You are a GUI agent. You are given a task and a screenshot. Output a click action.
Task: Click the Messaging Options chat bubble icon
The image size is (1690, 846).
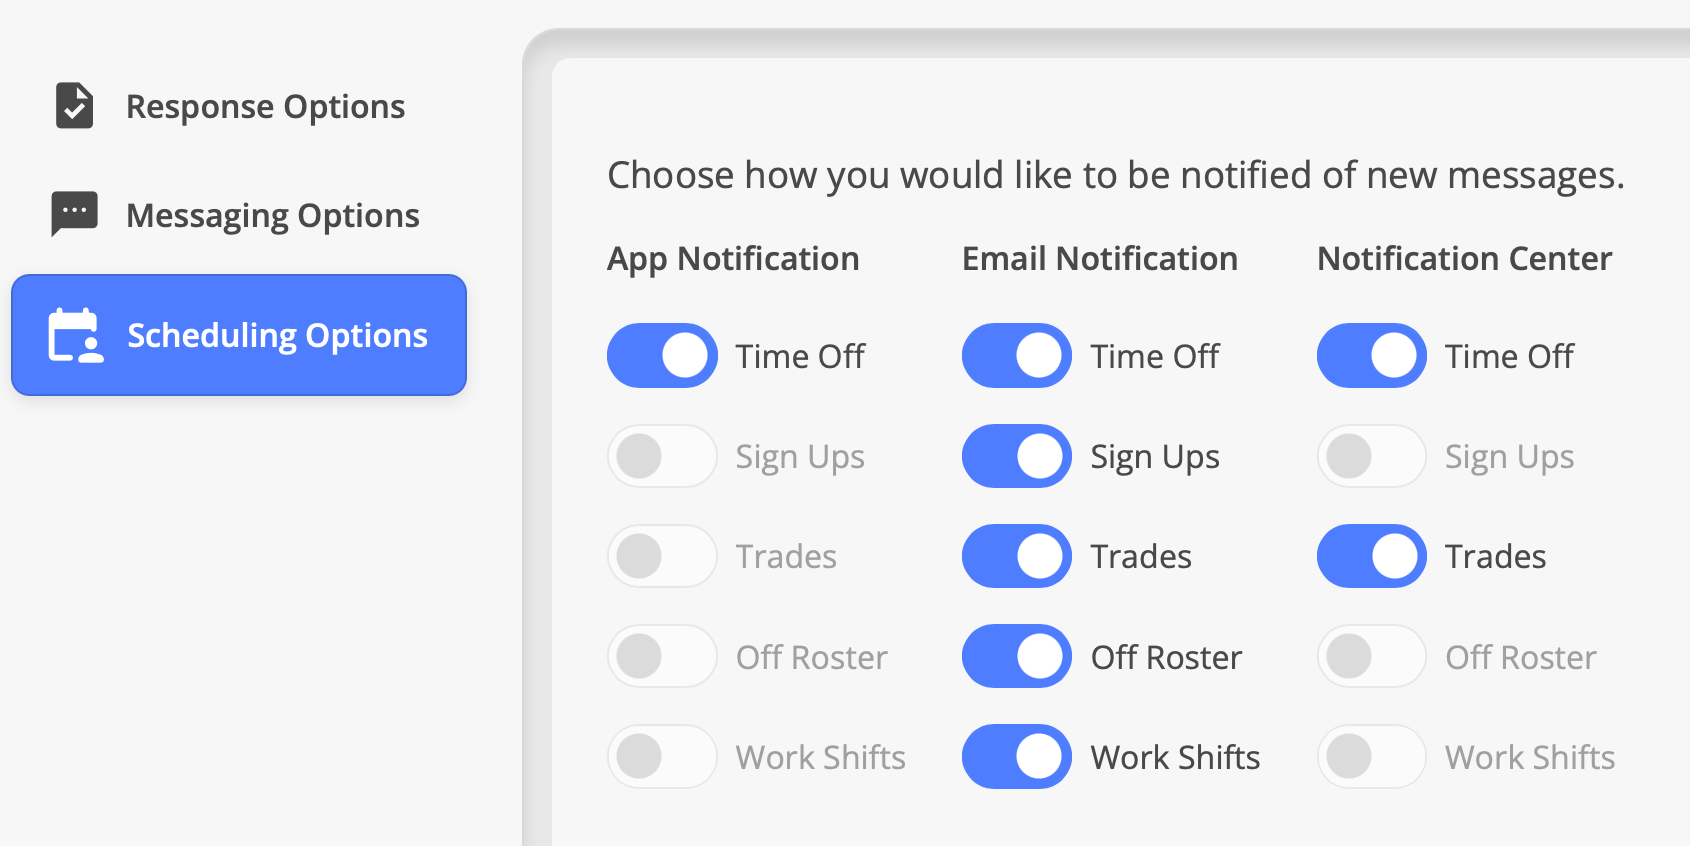(x=74, y=214)
